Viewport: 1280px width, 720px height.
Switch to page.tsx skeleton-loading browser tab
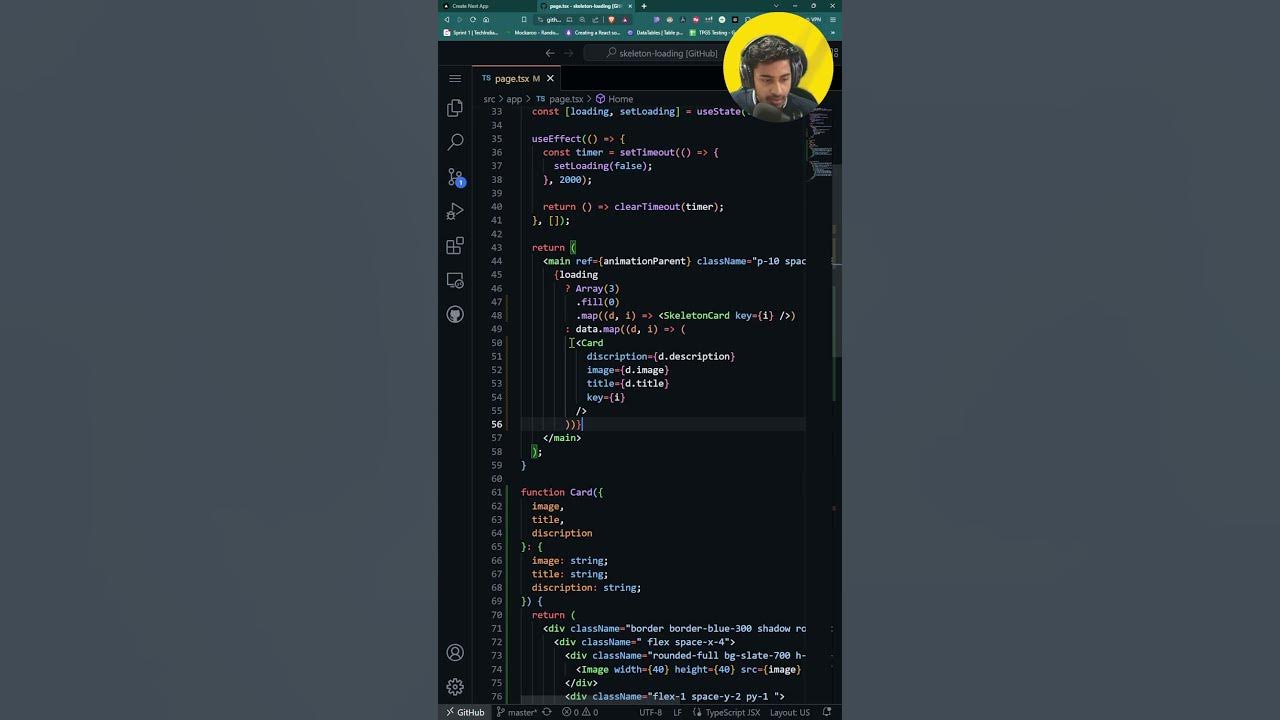coord(584,6)
